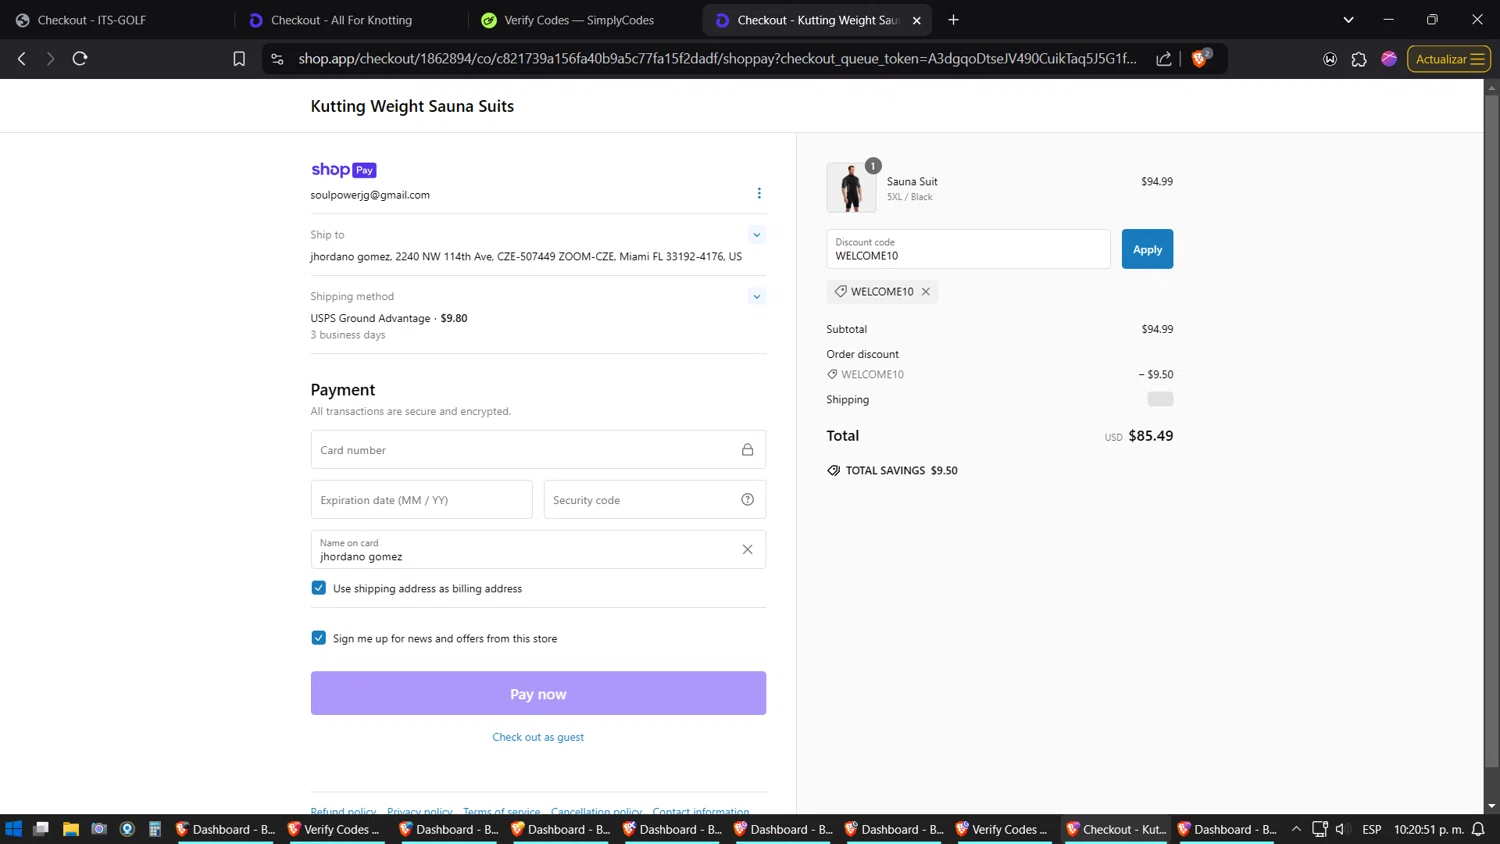The image size is (1500, 844).
Task: Open the camera app in taskbar
Action: pyautogui.click(x=99, y=829)
